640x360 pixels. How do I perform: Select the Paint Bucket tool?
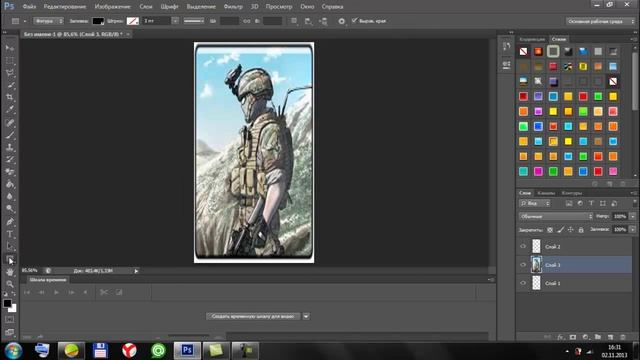click(x=10, y=184)
